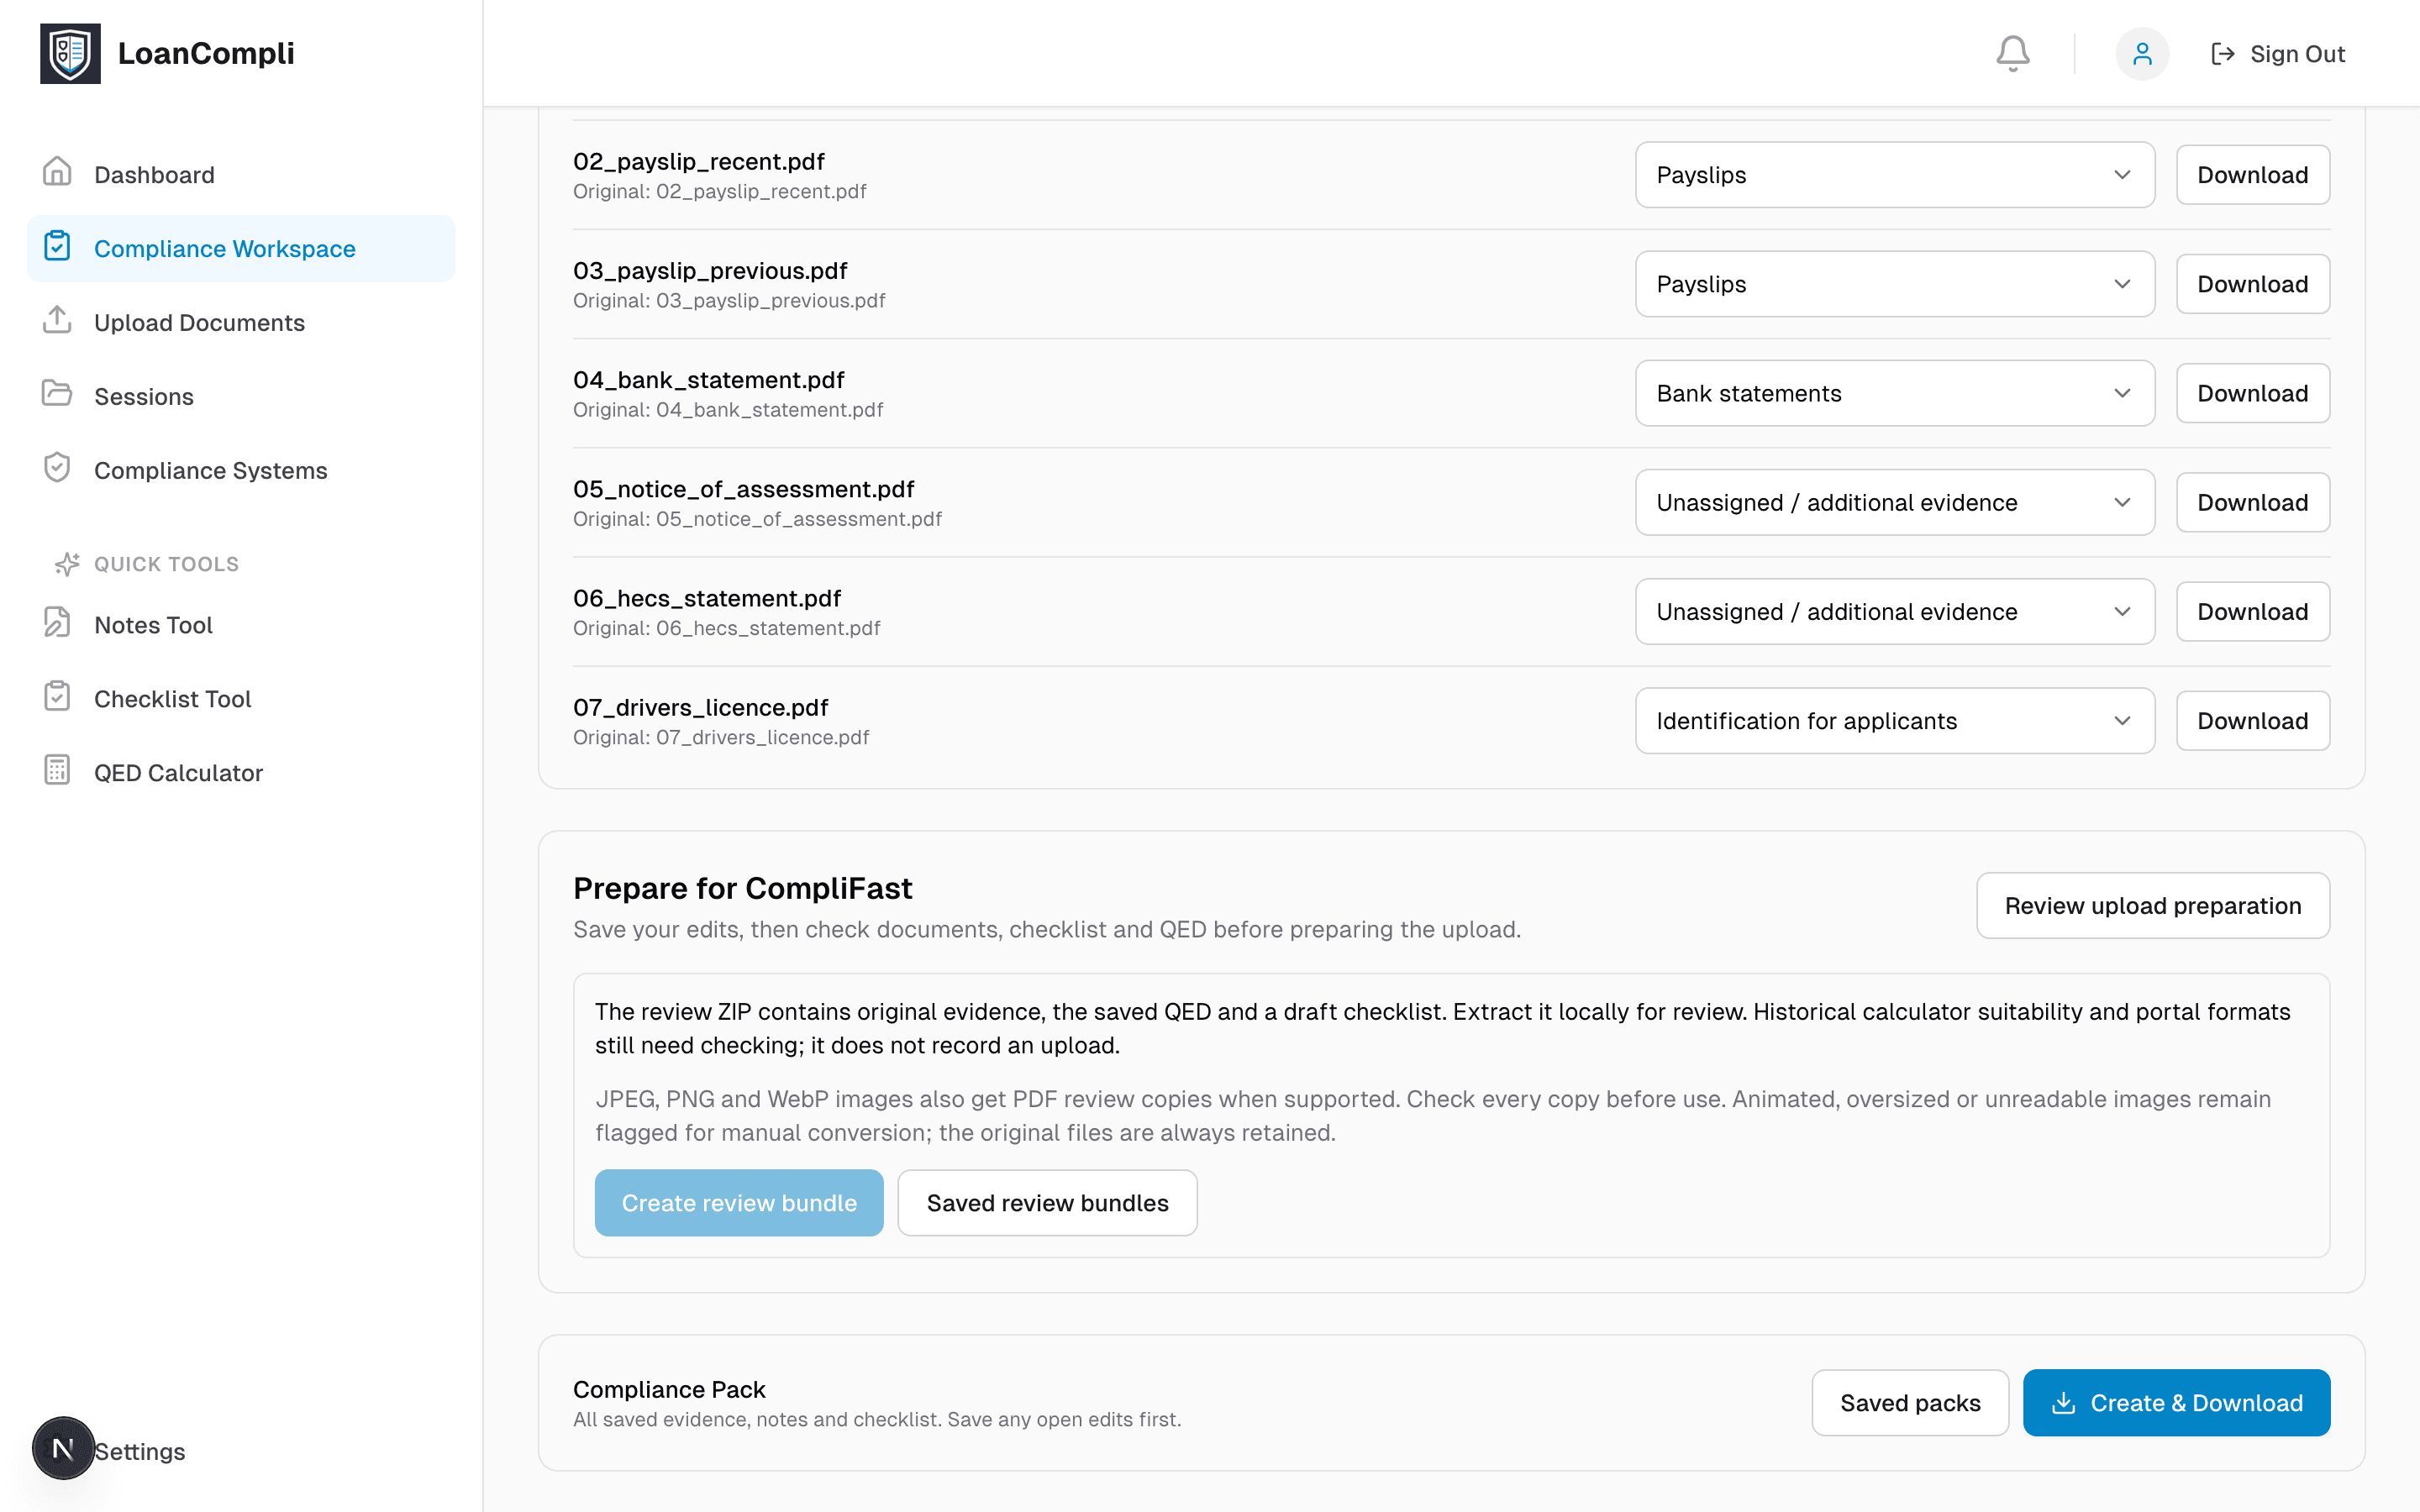
Task: Click the LoanCompli brand name
Action: (x=206, y=53)
